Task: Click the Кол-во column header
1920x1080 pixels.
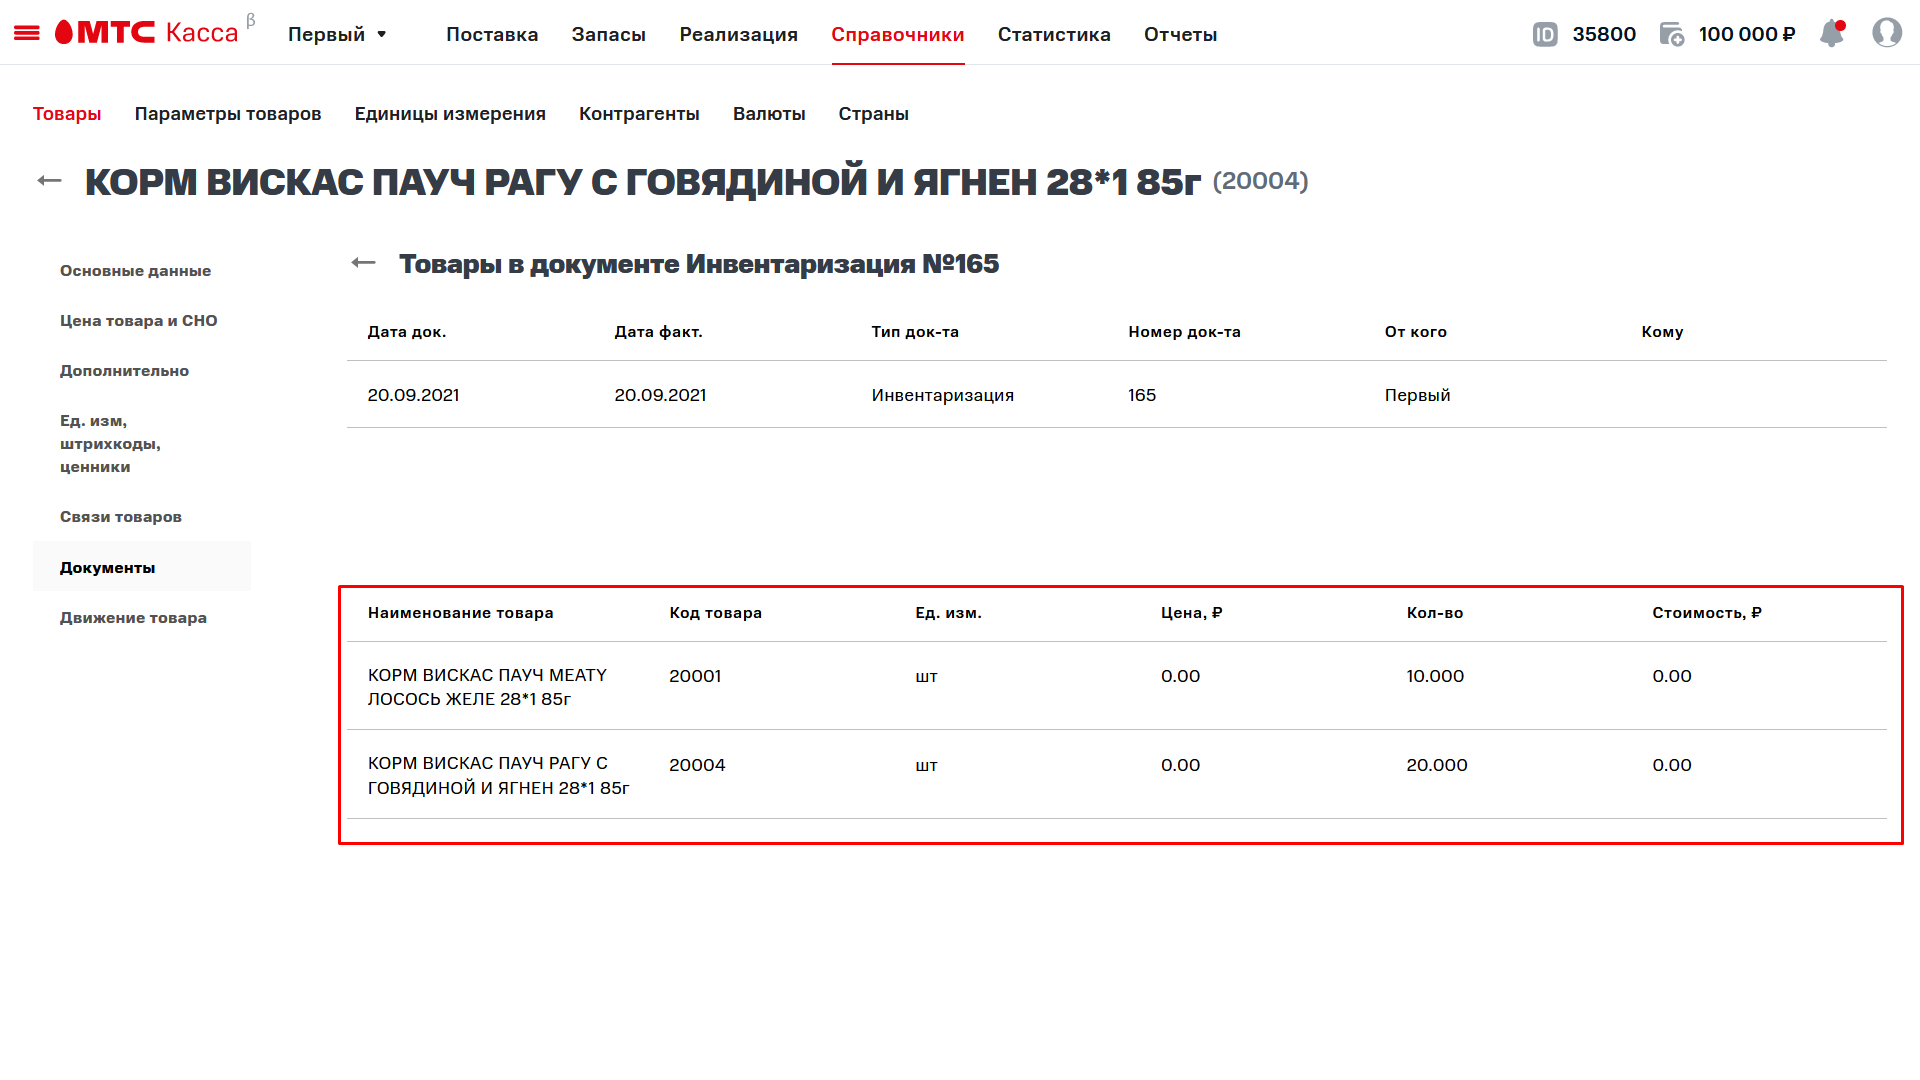Action: [x=1435, y=613]
